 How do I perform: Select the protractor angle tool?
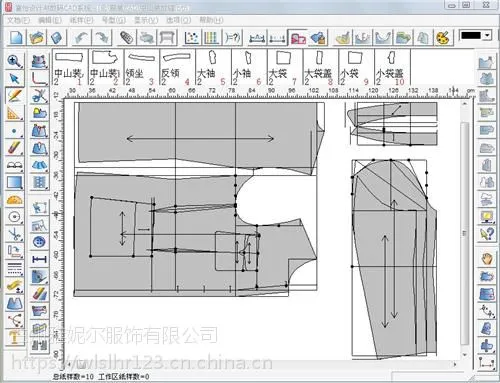(14, 200)
